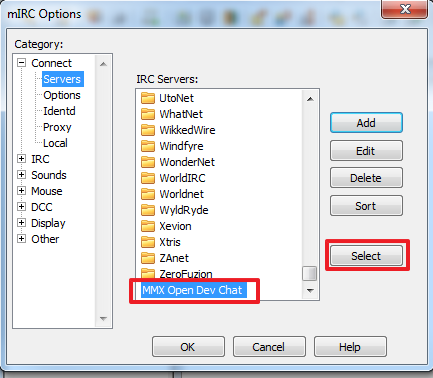Click the WorldIRC folder icon
This screenshot has height=378, width=433.
pyautogui.click(x=148, y=178)
